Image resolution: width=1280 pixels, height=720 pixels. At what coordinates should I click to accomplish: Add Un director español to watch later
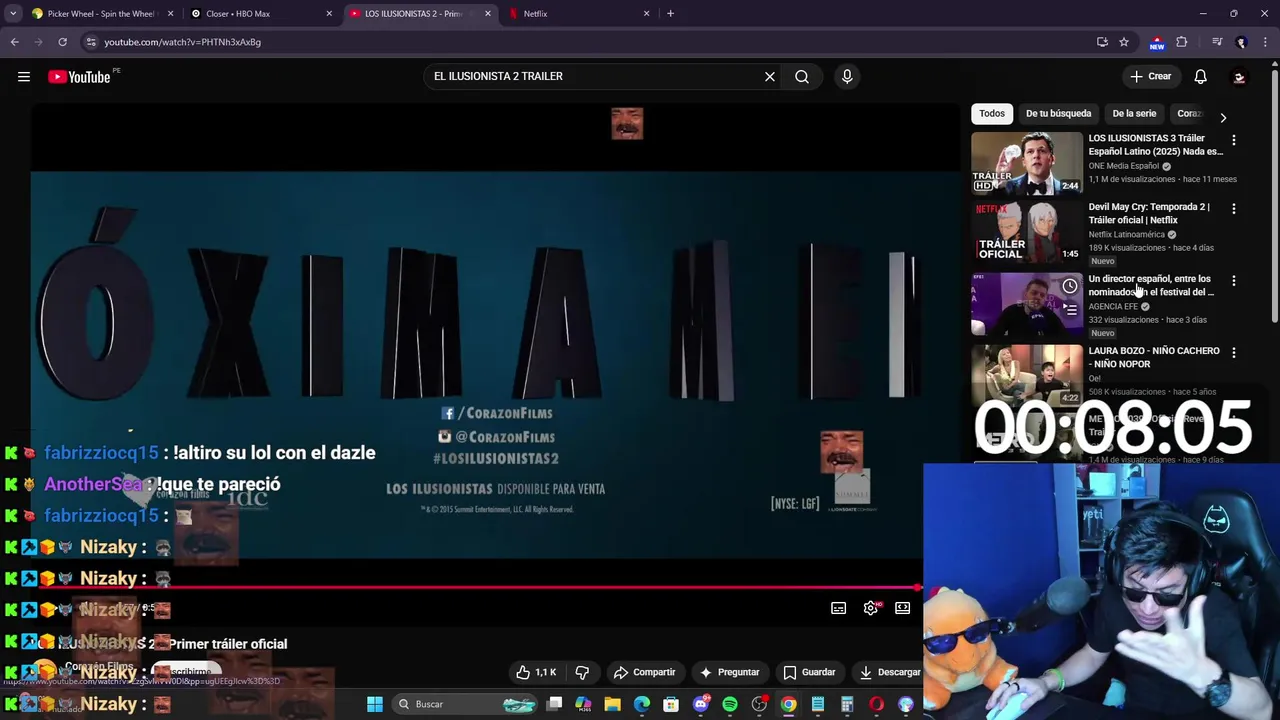click(1070, 286)
